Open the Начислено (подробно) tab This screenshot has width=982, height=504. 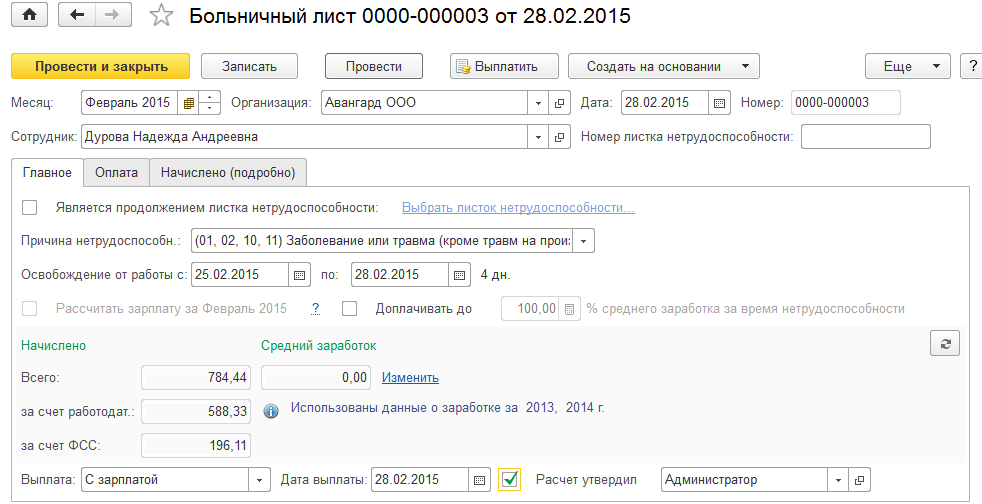click(x=228, y=172)
